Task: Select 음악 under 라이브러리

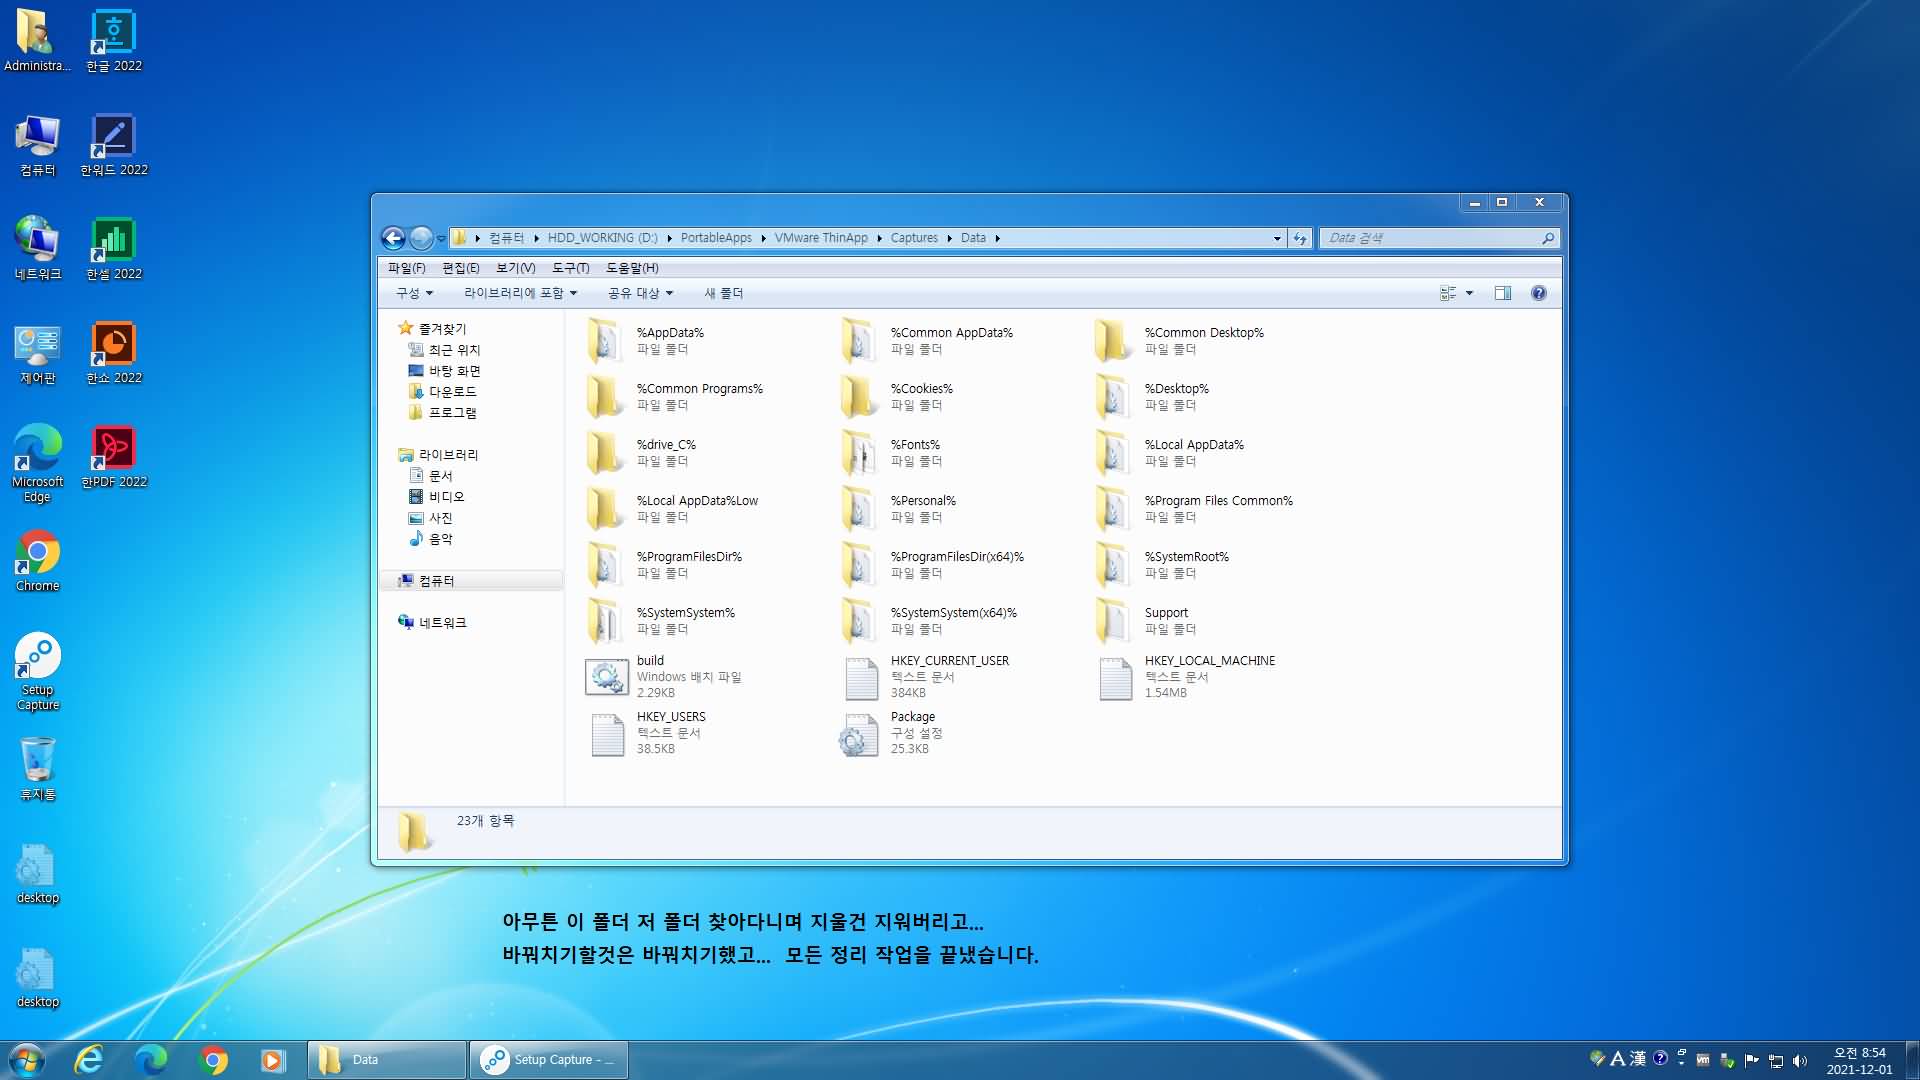Action: 431,539
